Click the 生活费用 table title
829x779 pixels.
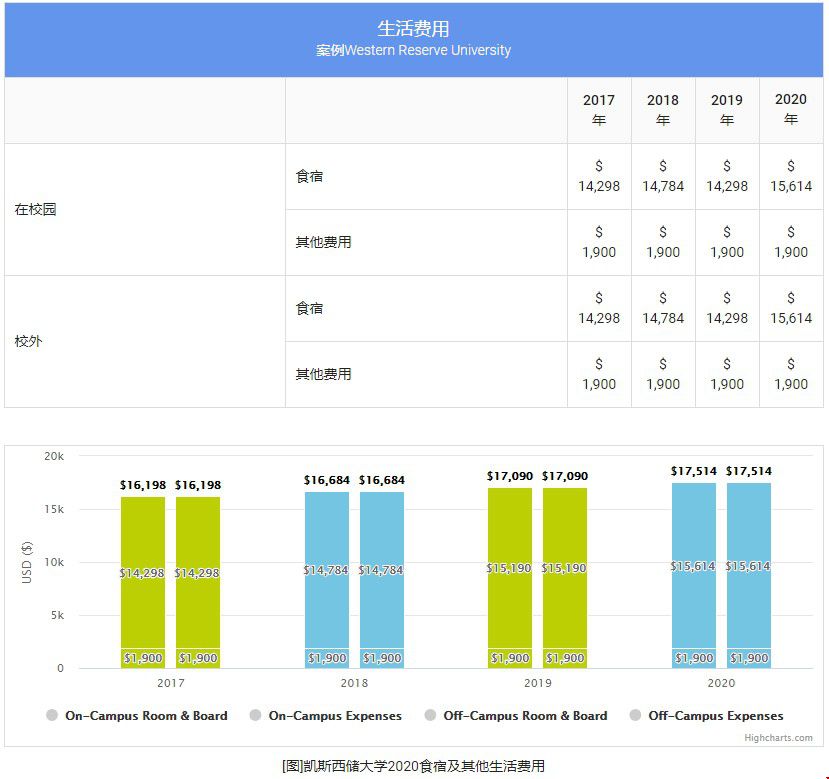point(413,29)
